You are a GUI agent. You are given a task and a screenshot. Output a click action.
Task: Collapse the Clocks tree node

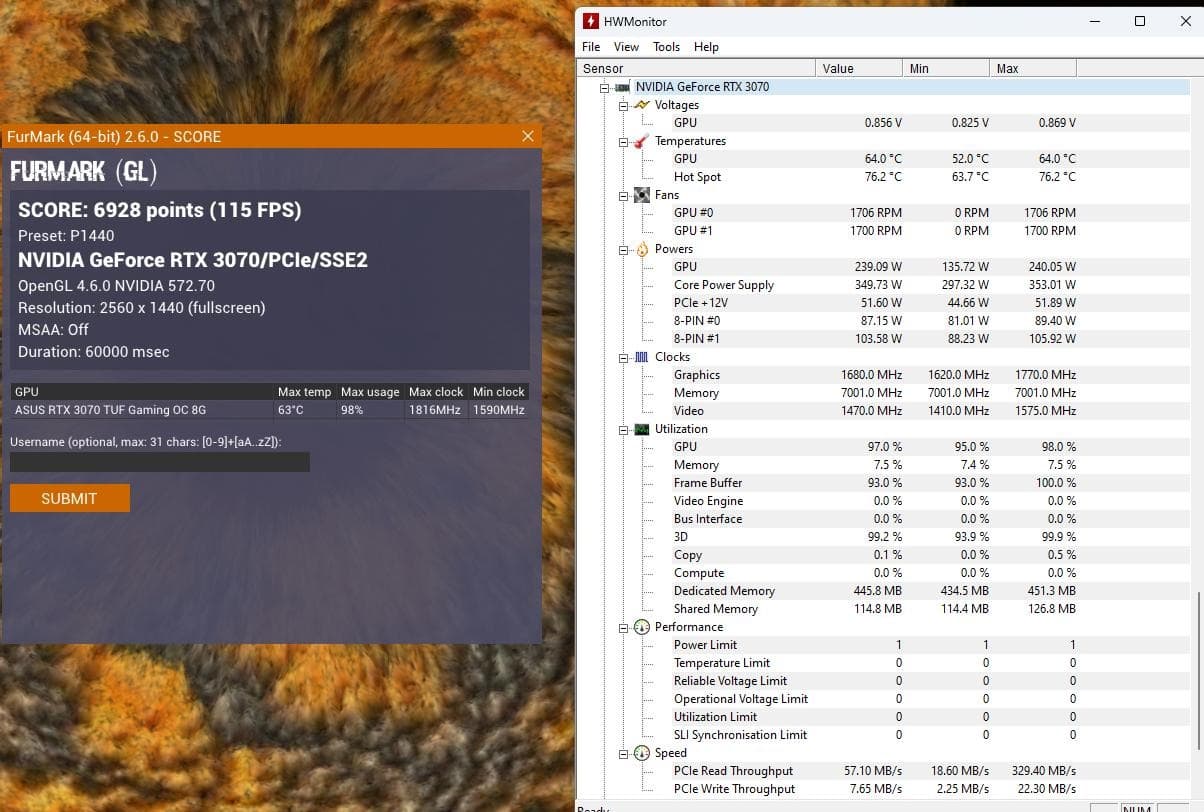click(624, 357)
